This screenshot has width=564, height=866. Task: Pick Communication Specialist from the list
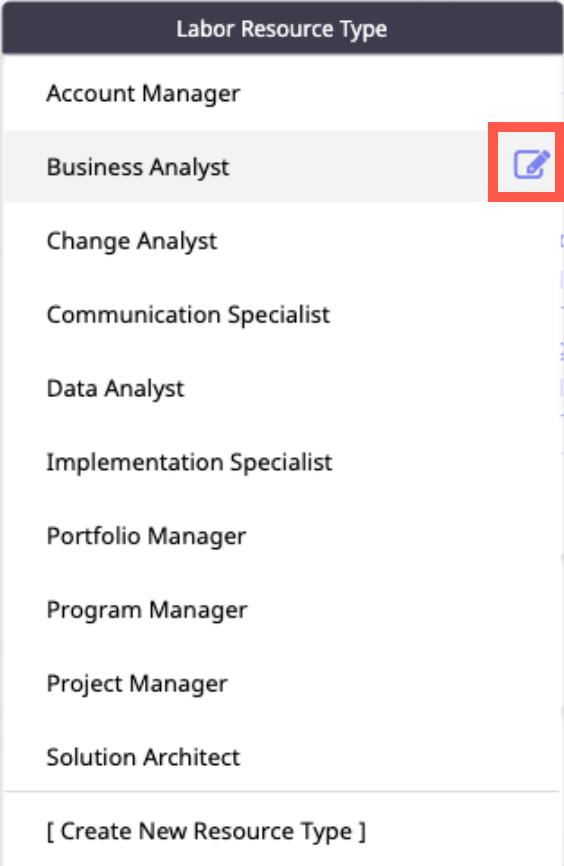(282, 315)
